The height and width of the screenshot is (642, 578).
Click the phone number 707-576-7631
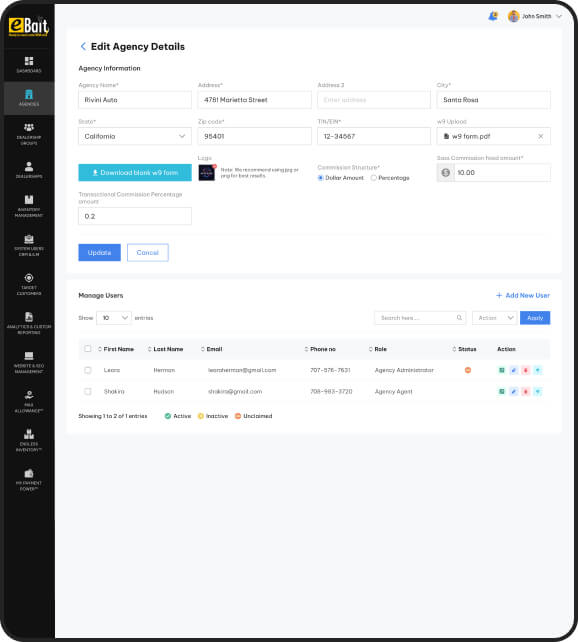(x=330, y=370)
